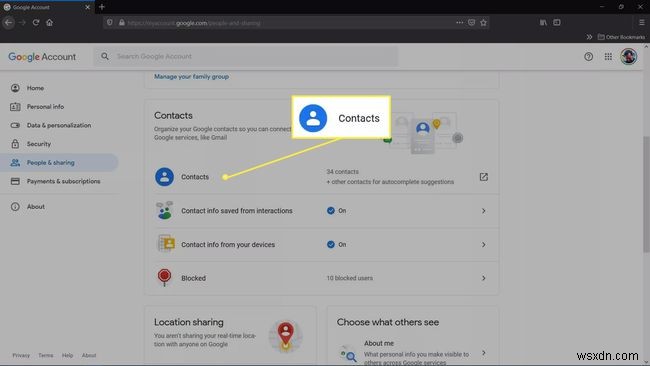Image resolution: width=650 pixels, height=366 pixels.
Task: Open the Other Bookmarks folder
Action: click(621, 37)
